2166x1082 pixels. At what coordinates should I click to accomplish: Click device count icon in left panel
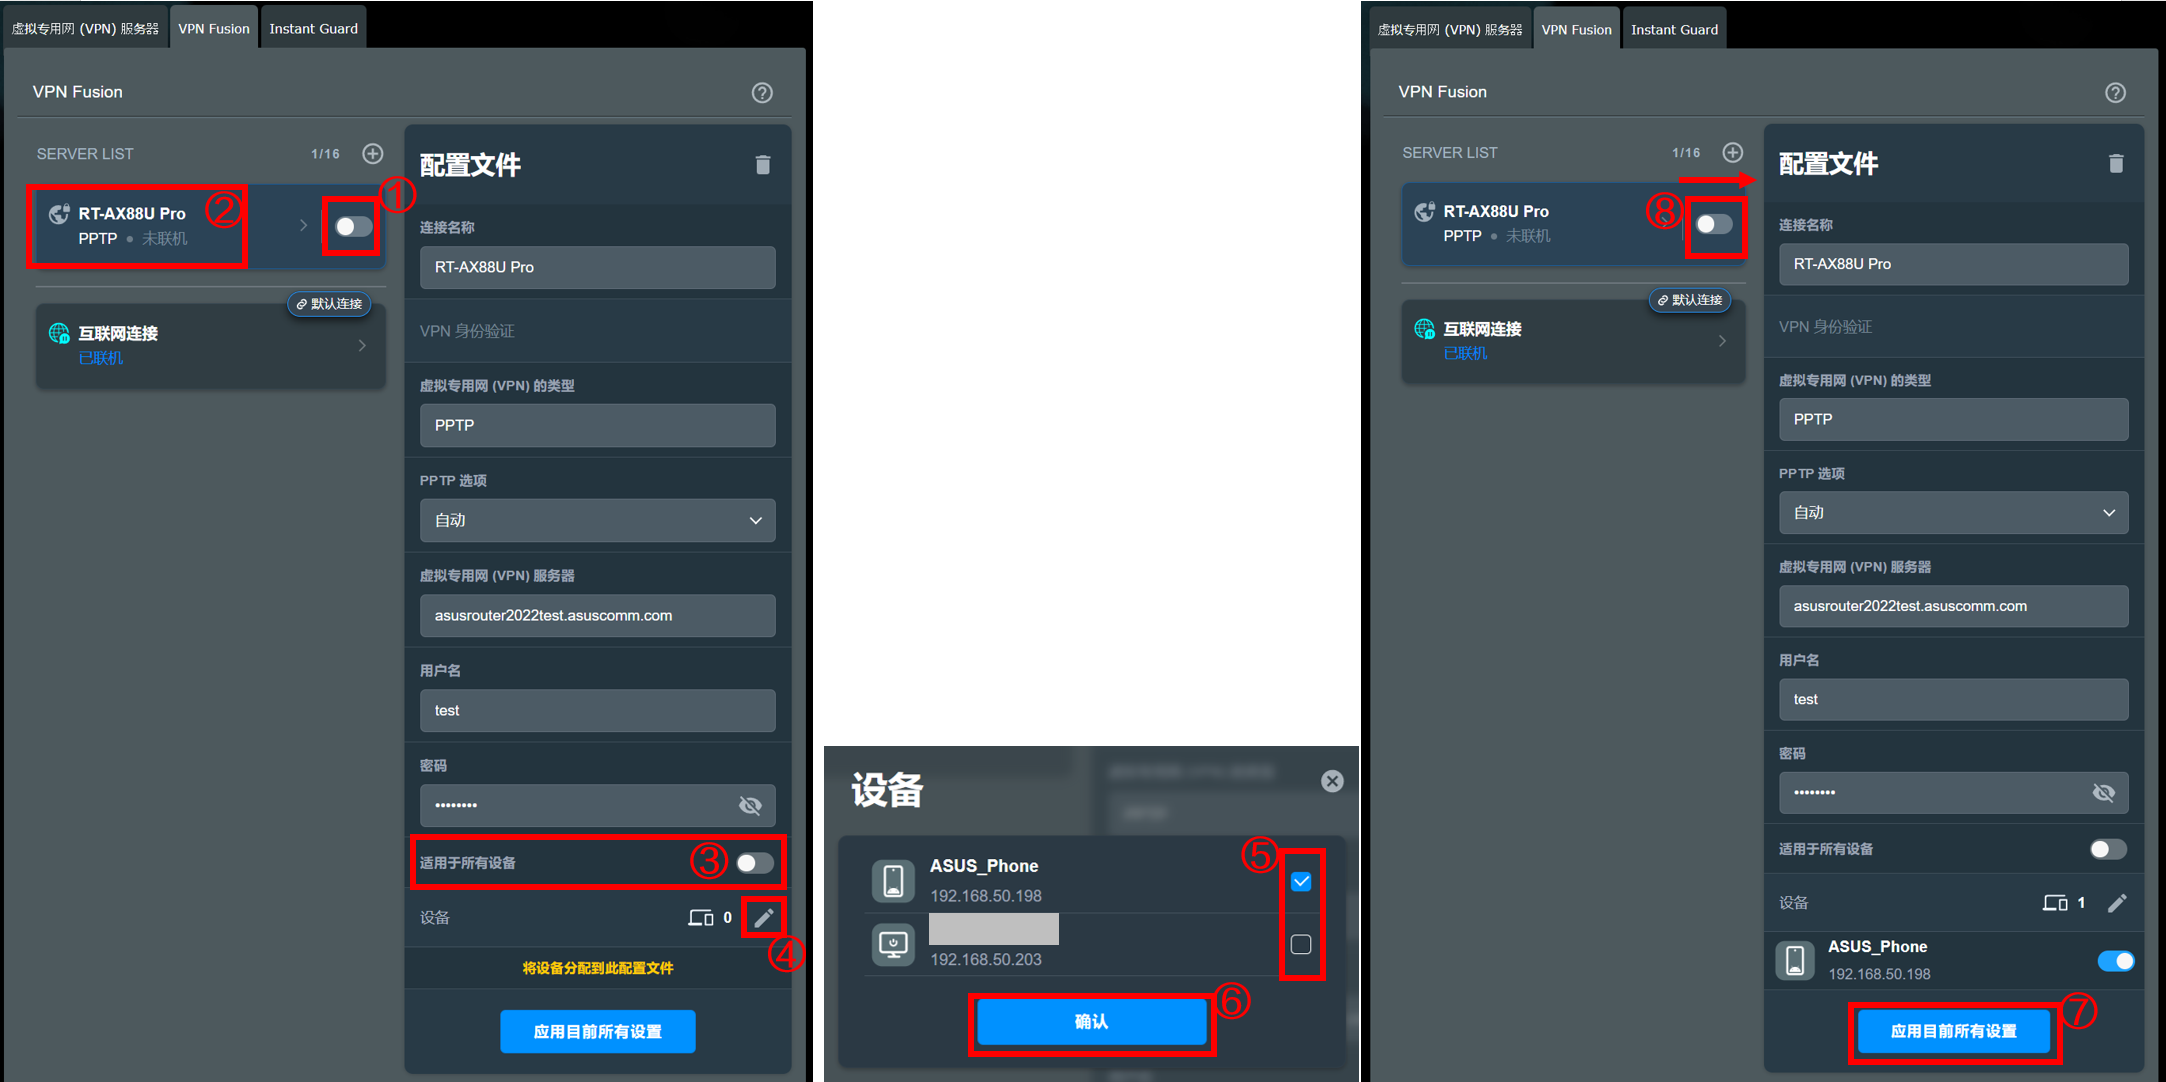pyautogui.click(x=701, y=917)
